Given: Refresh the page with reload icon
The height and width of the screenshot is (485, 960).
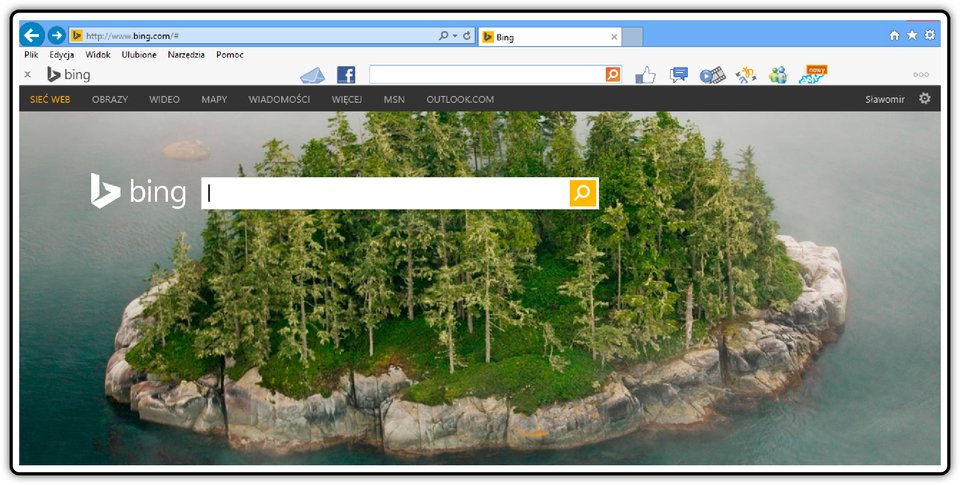Looking at the screenshot, I should 467,36.
